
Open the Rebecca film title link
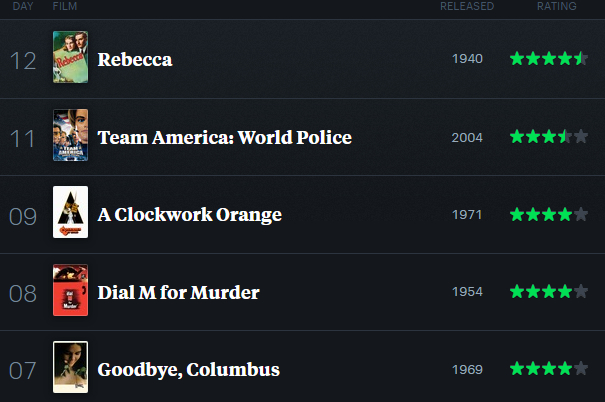tap(135, 60)
